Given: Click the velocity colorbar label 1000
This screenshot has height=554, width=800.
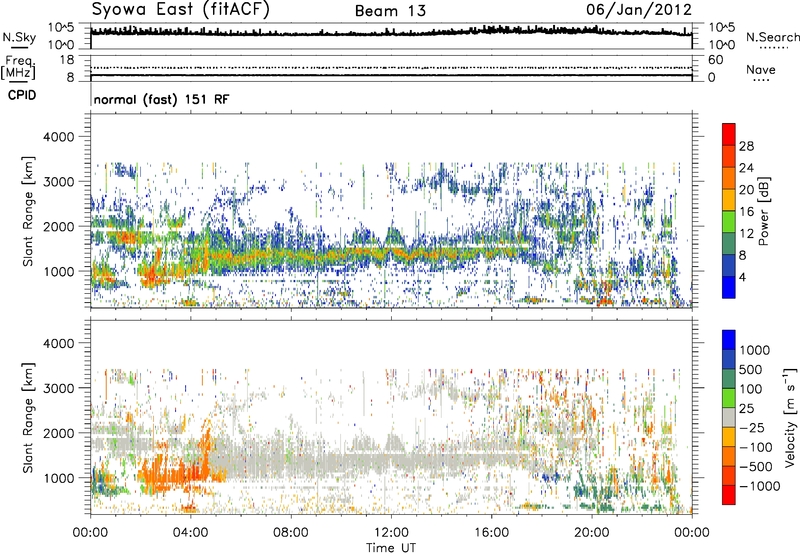Looking at the screenshot, I should click(x=755, y=350).
